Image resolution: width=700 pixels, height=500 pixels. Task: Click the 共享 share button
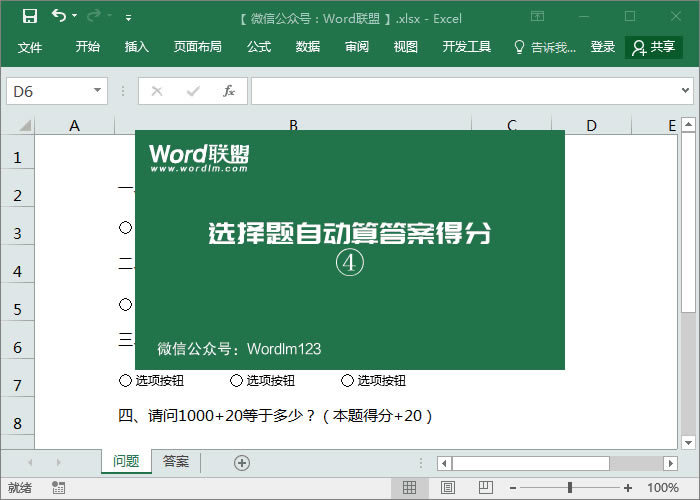(x=654, y=47)
